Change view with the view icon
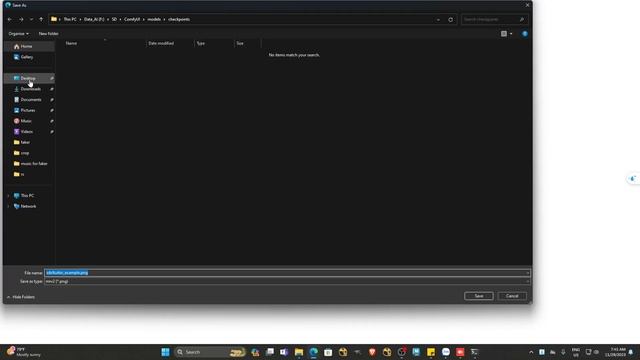The image size is (640, 360). 504,33
